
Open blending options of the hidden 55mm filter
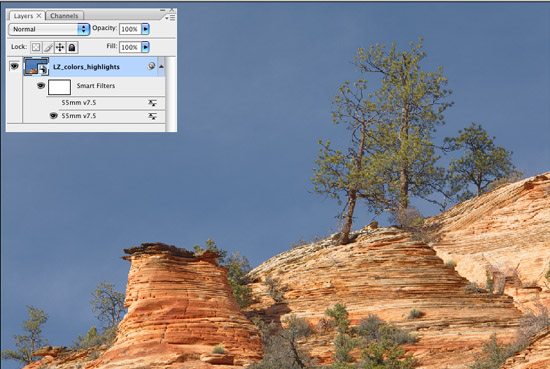tap(152, 103)
